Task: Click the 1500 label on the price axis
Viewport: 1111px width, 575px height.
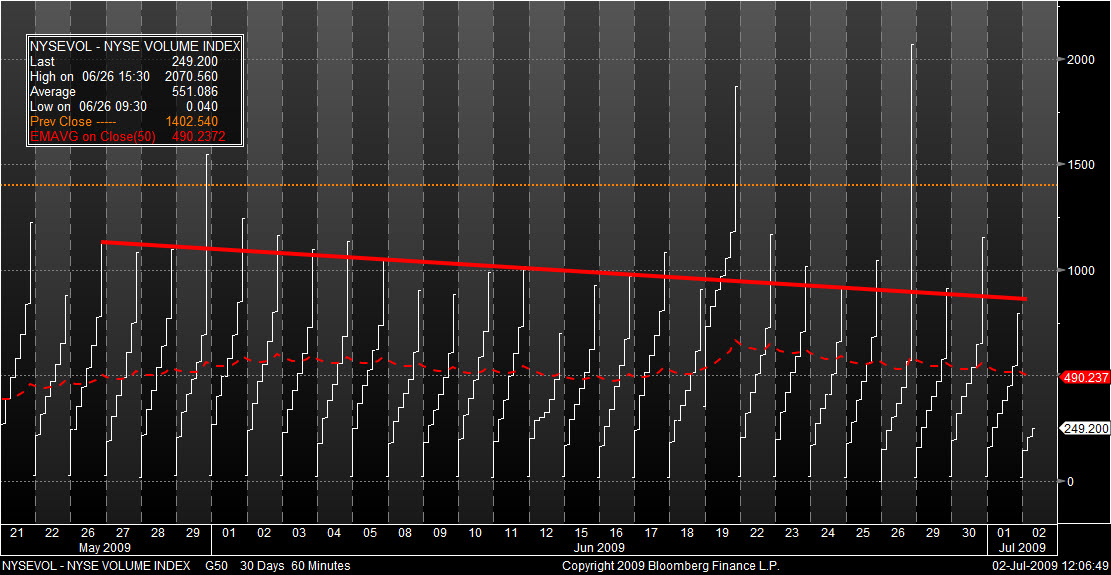Action: click(1080, 164)
